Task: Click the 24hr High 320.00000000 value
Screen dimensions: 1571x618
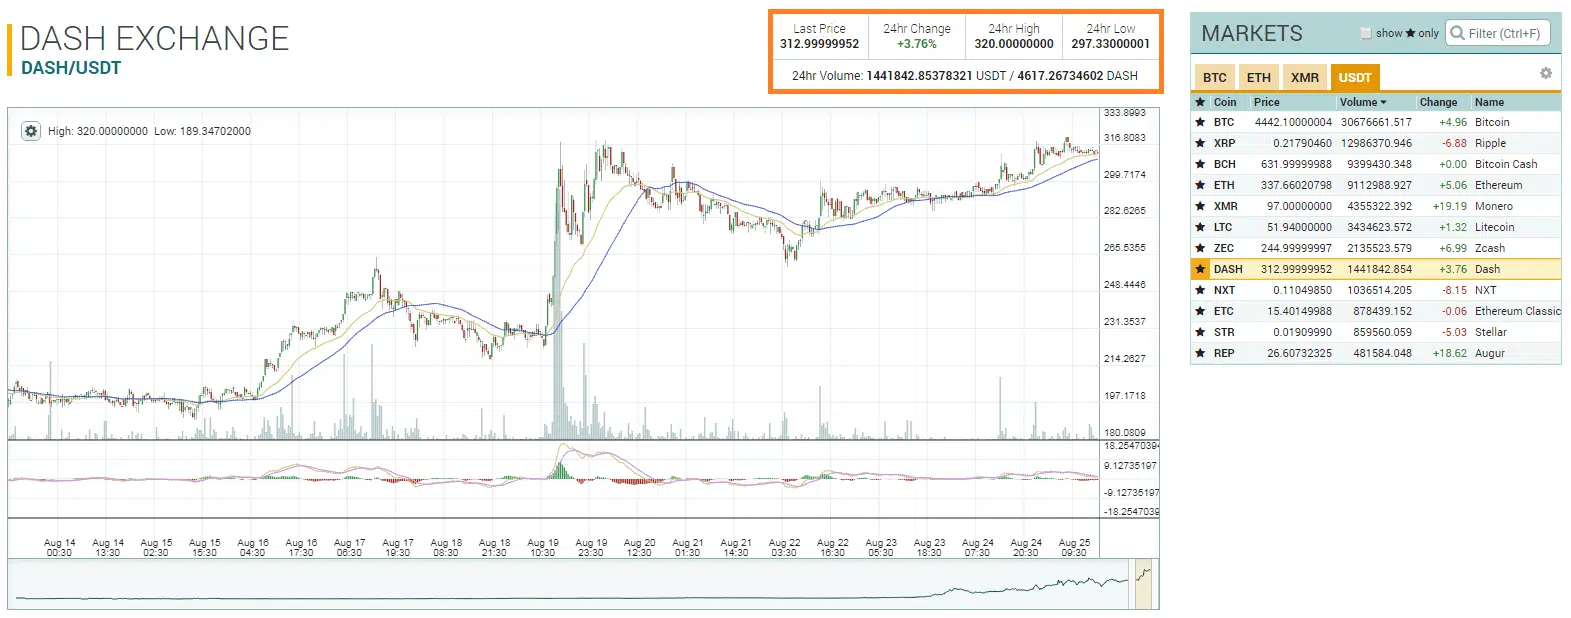Action: 1014,44
